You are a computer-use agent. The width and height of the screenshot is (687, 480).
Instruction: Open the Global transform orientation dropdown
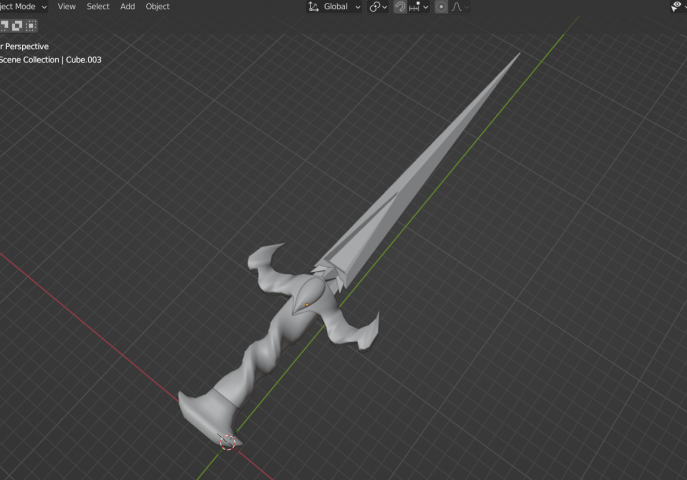[334, 7]
